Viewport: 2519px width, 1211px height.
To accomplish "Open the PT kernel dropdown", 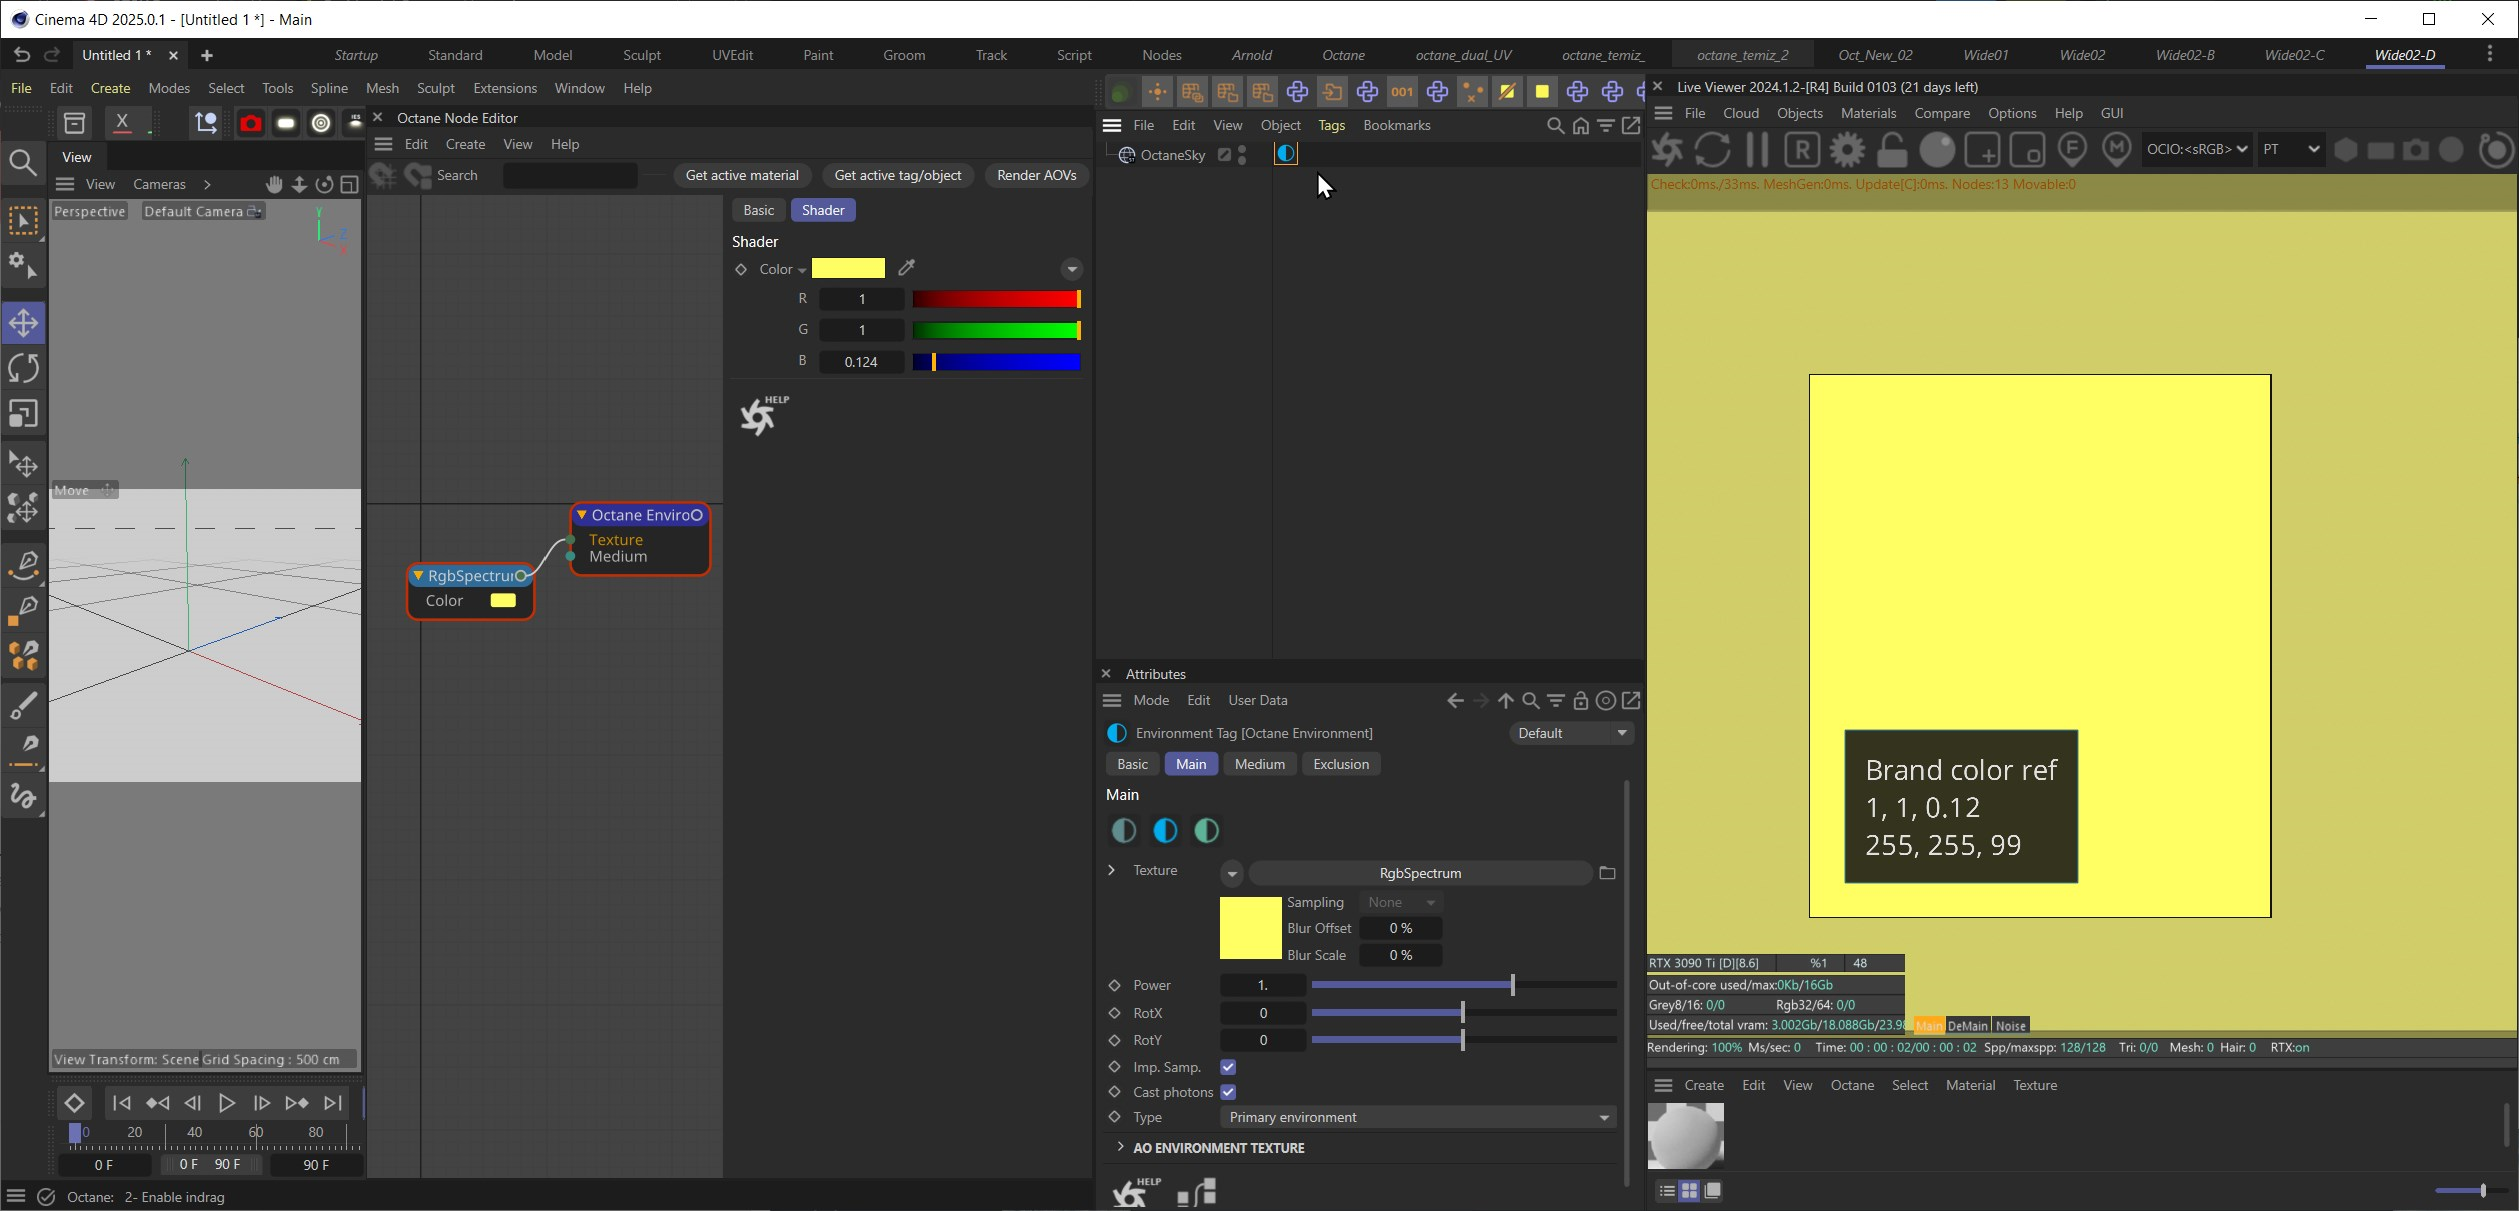I will 2291,149.
